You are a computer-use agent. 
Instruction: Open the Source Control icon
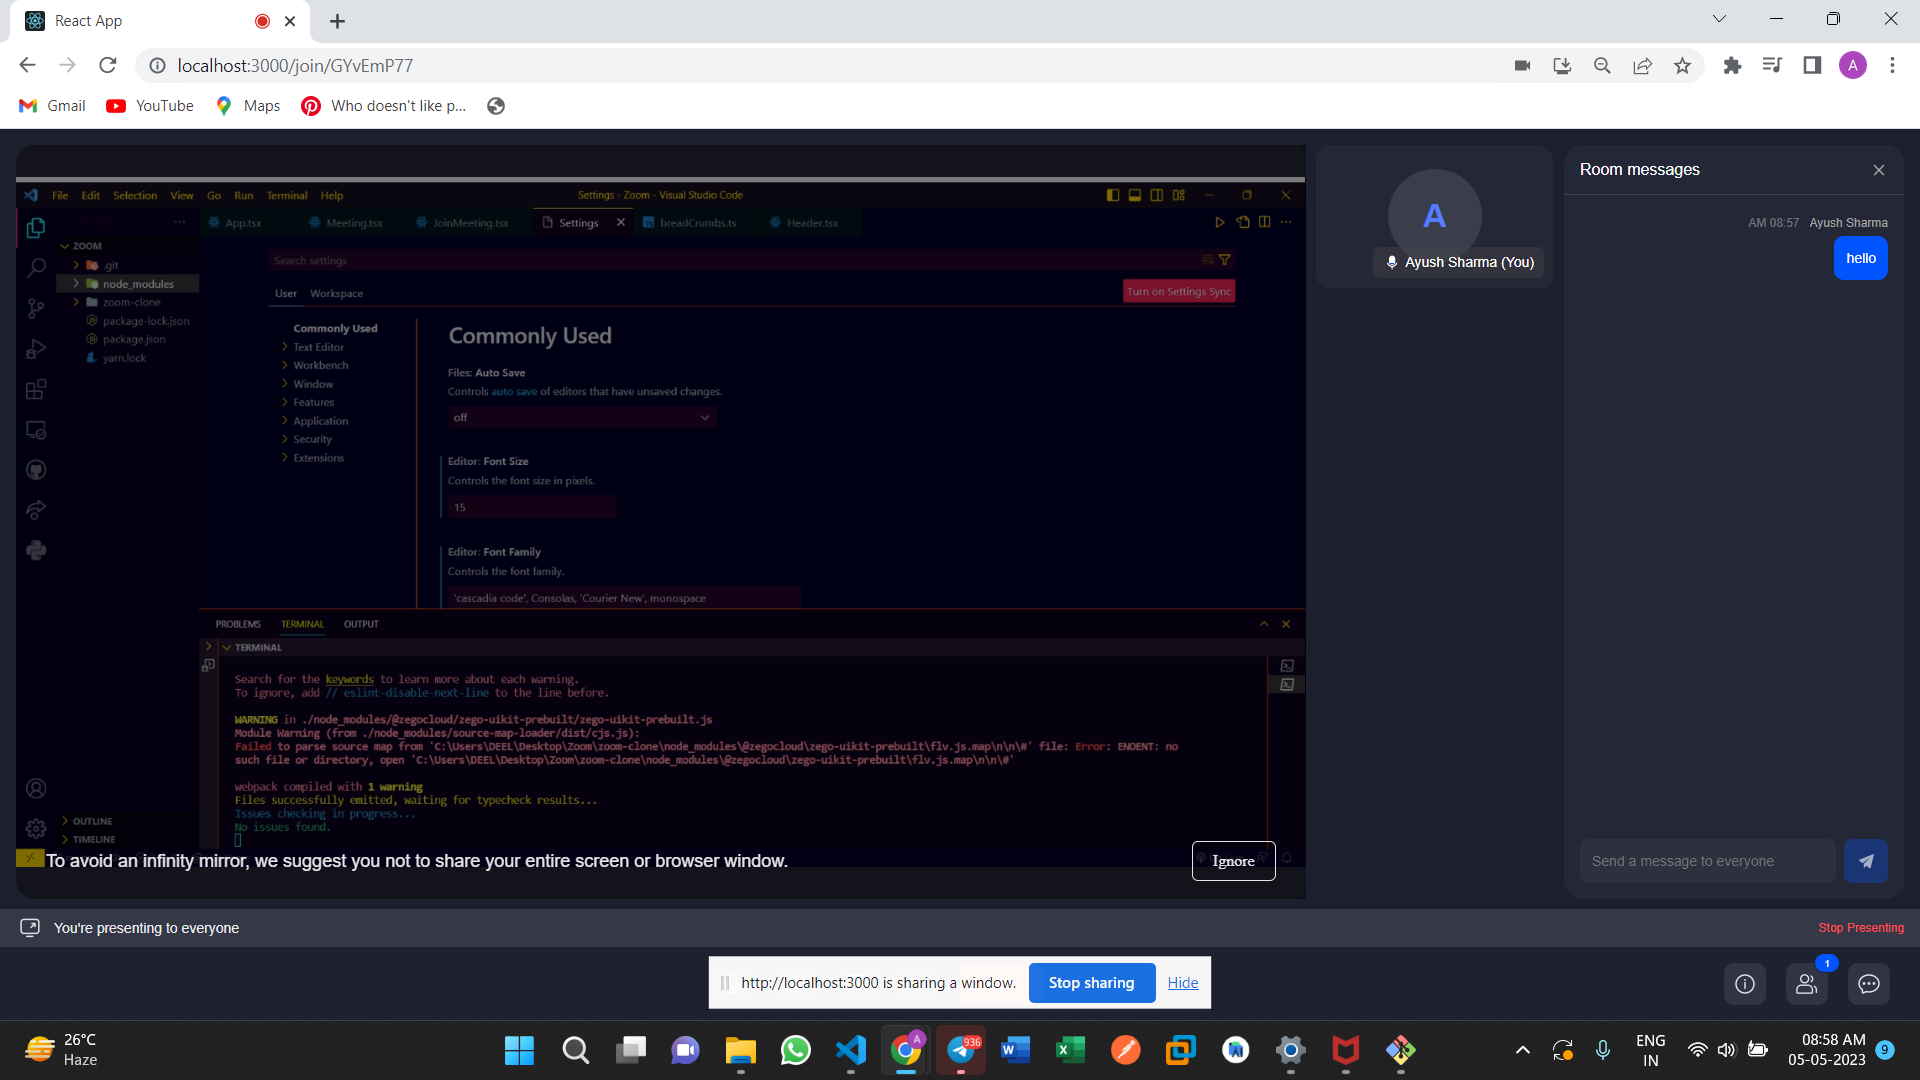coord(36,309)
